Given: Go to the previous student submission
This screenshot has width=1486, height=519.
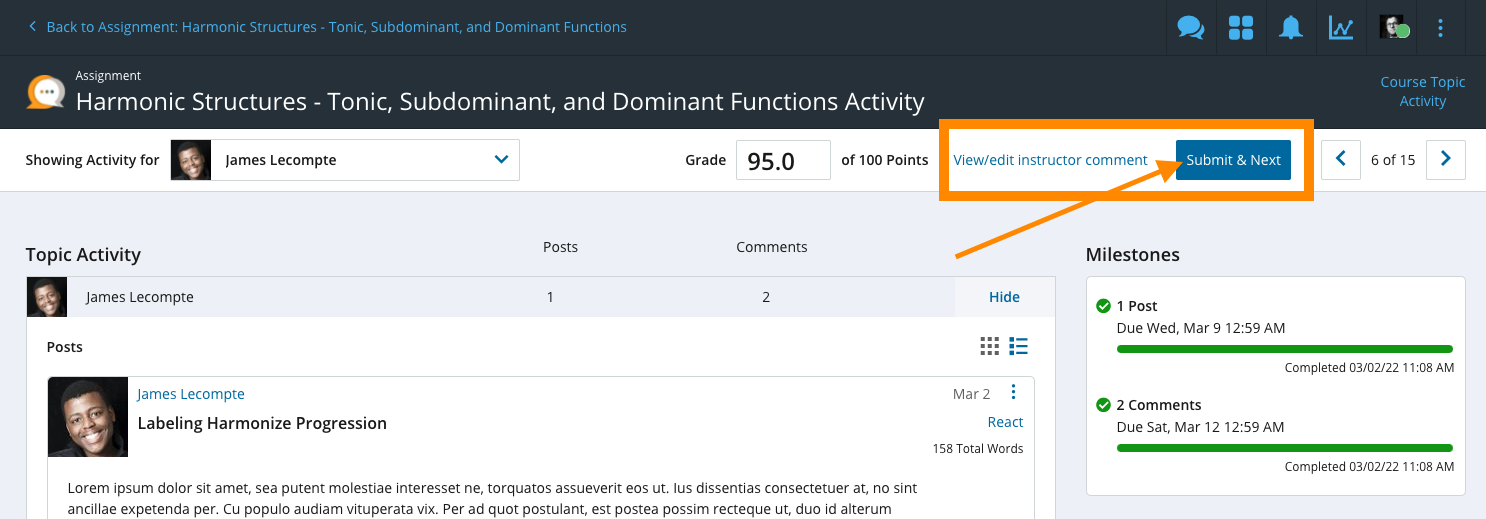Looking at the screenshot, I should point(1341,159).
